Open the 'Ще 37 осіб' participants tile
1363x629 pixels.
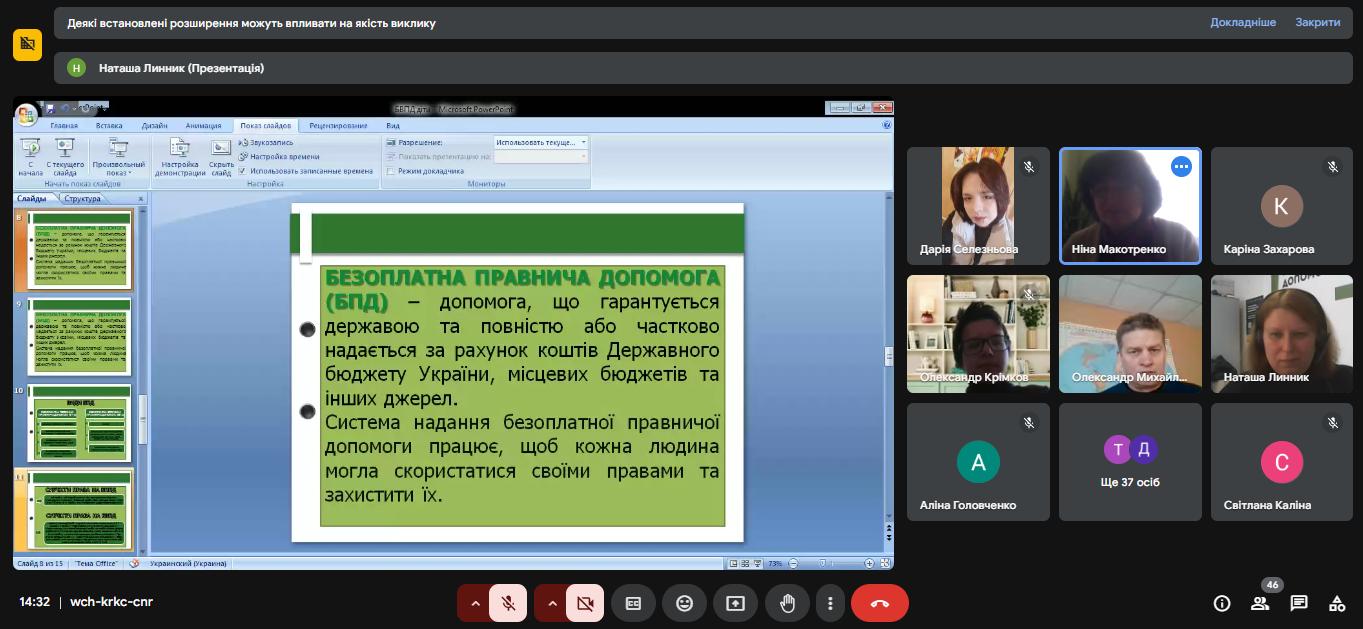point(1130,462)
